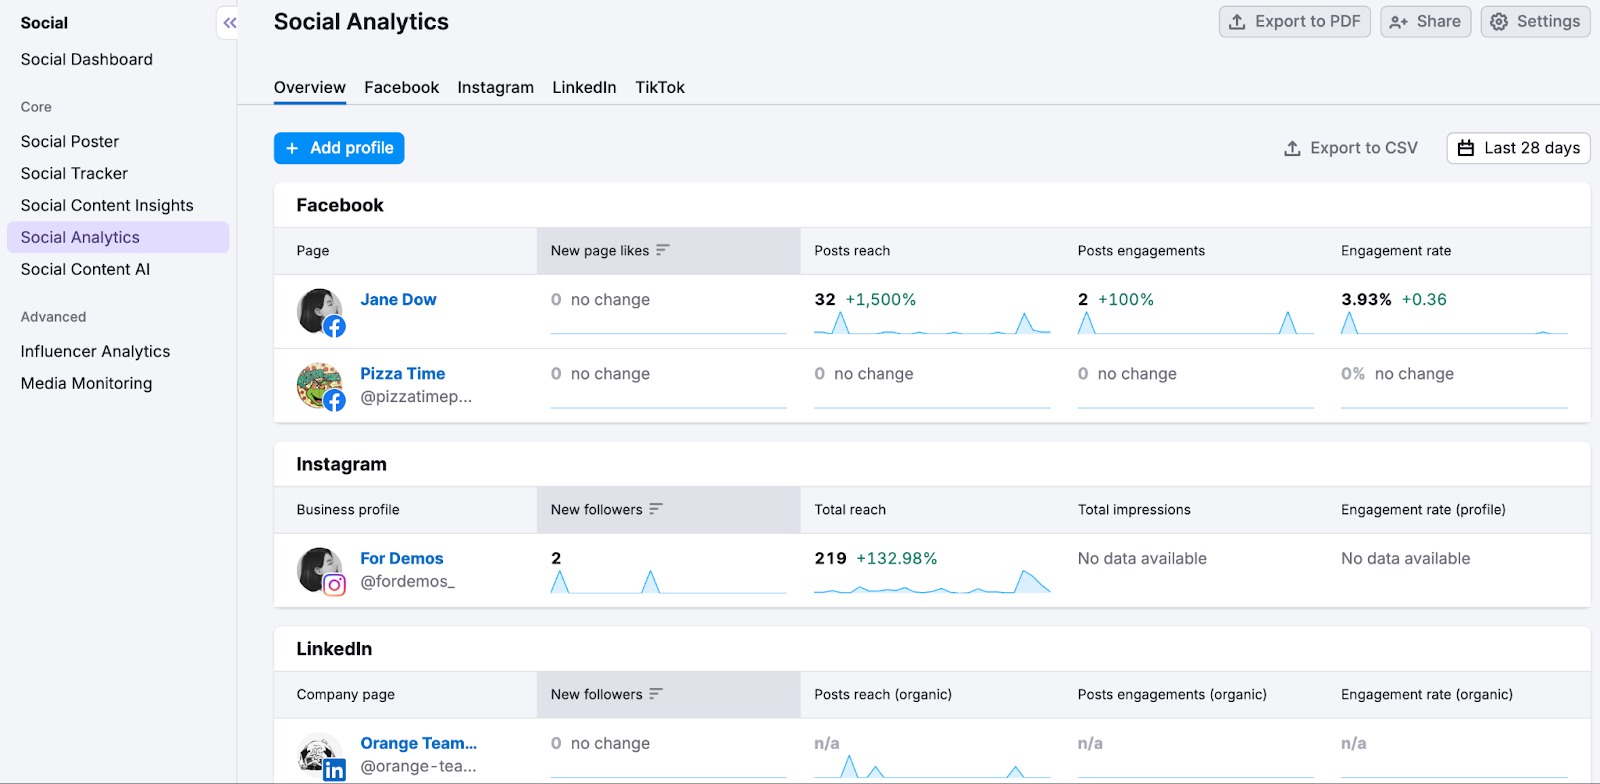Image resolution: width=1600 pixels, height=784 pixels.
Task: Click the Add profile button
Action: (x=339, y=148)
